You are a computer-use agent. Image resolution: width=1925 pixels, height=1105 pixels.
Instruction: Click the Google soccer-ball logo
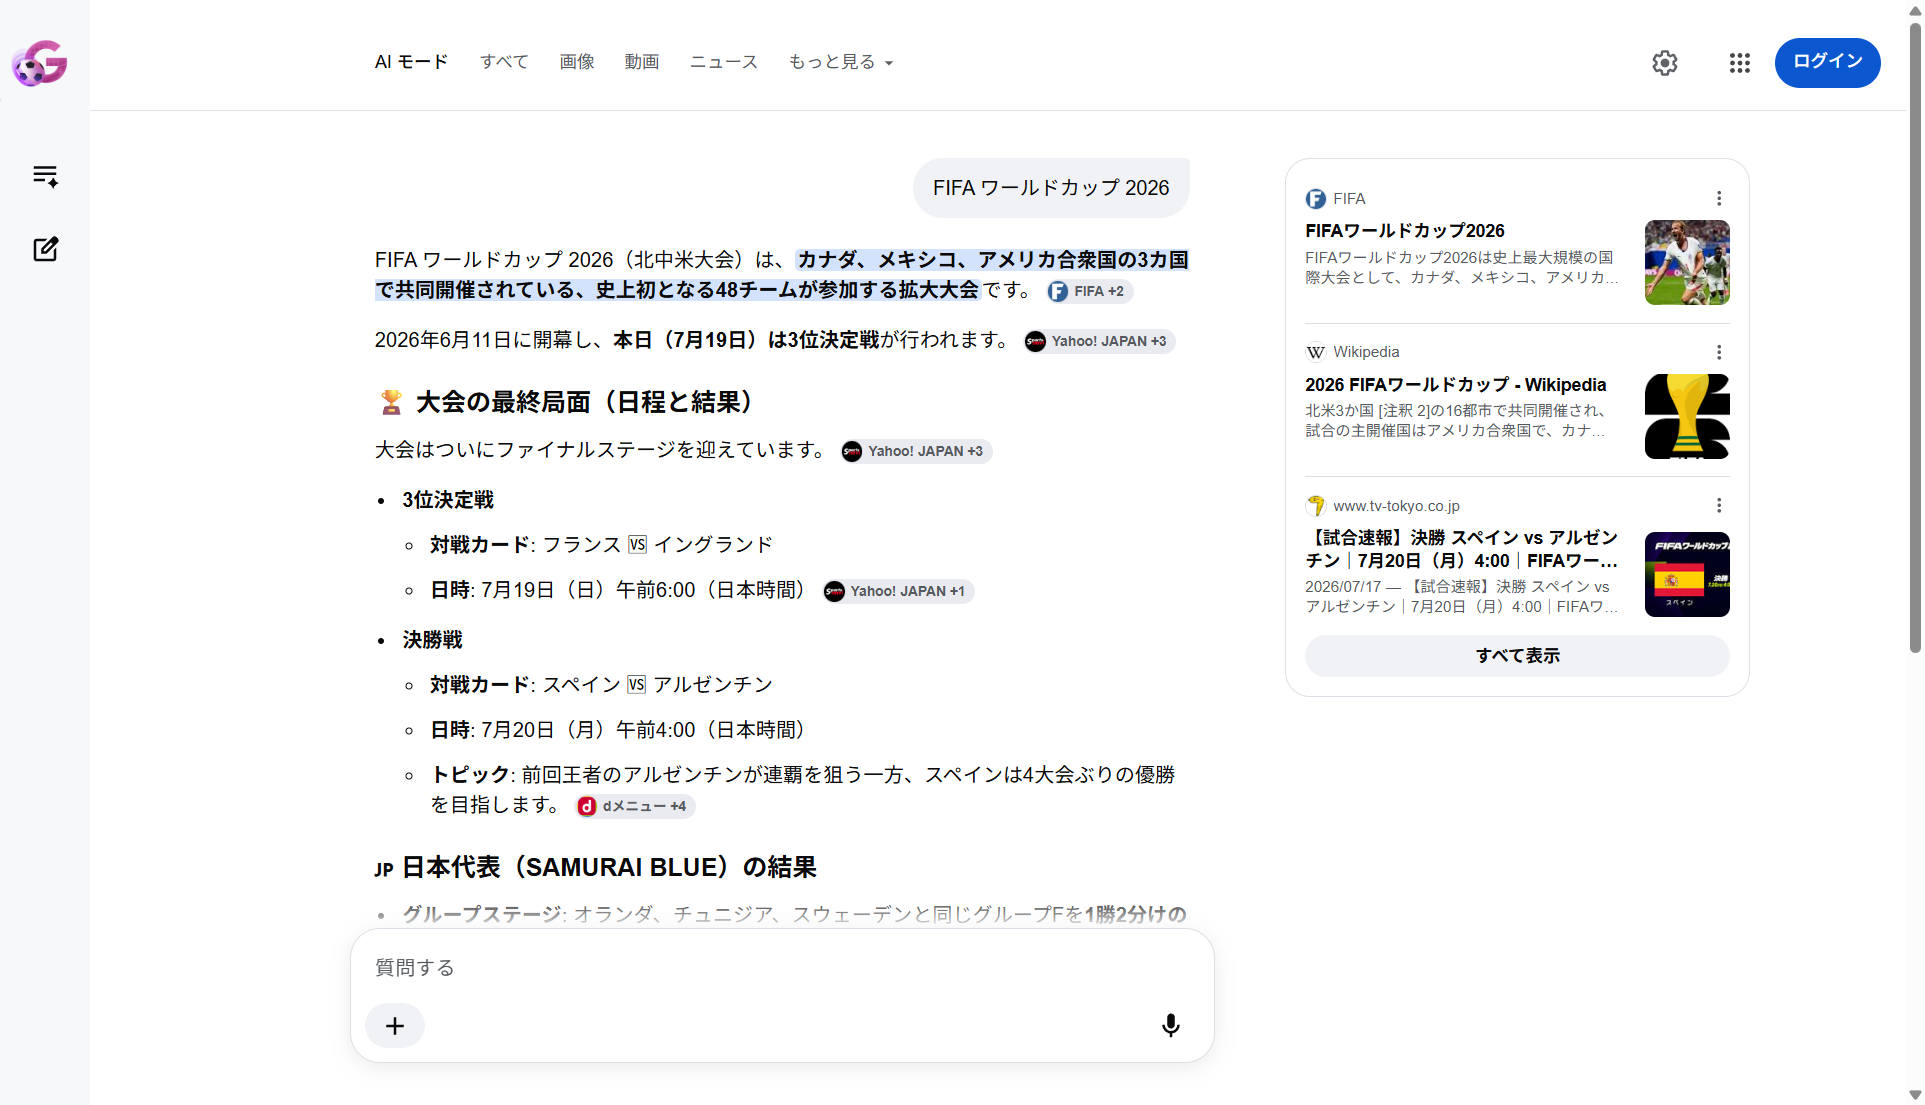tap(39, 63)
